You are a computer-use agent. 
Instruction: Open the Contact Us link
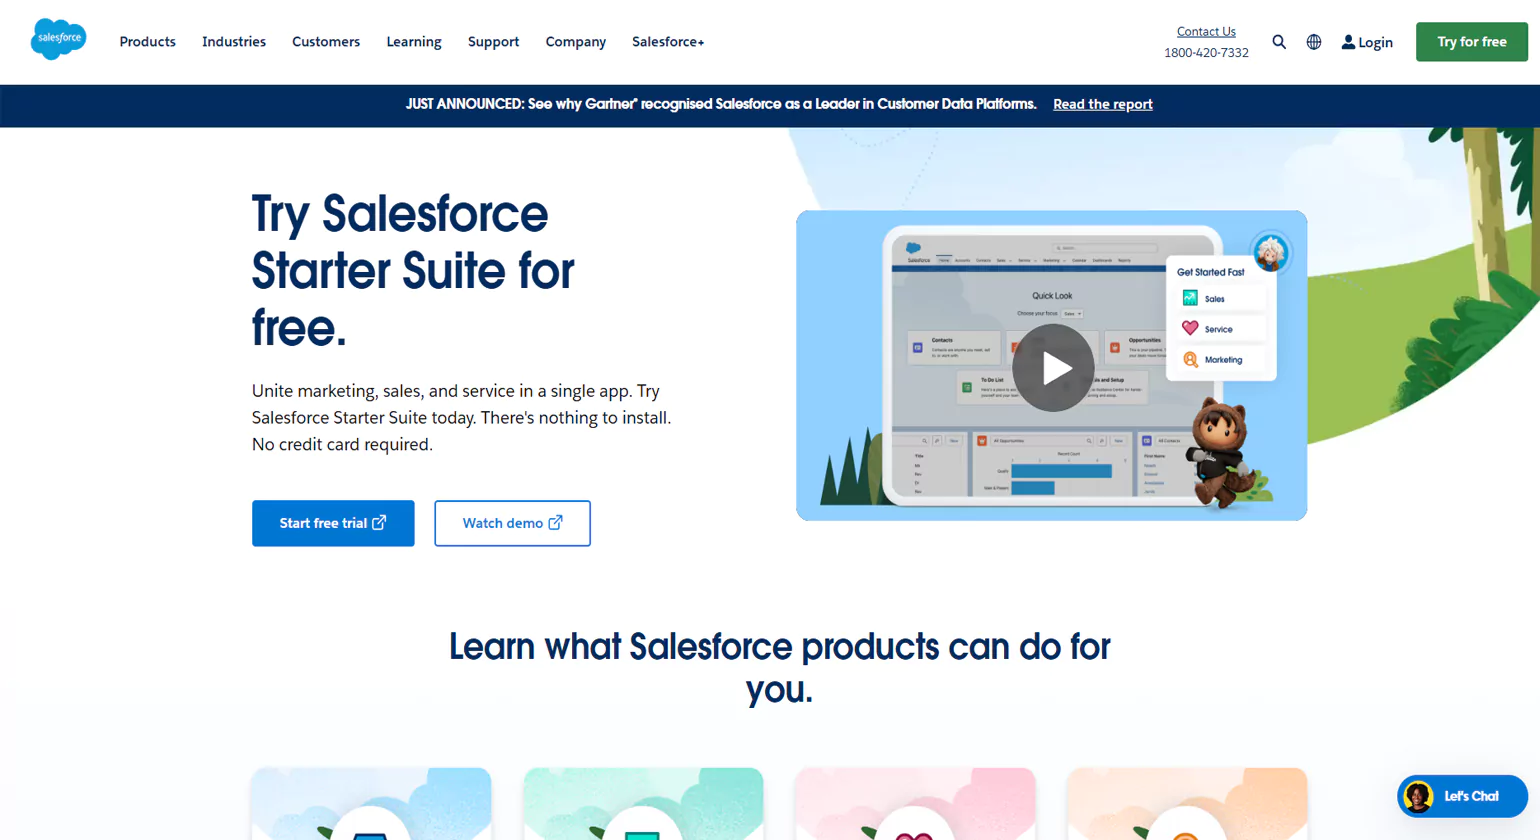coord(1206,31)
